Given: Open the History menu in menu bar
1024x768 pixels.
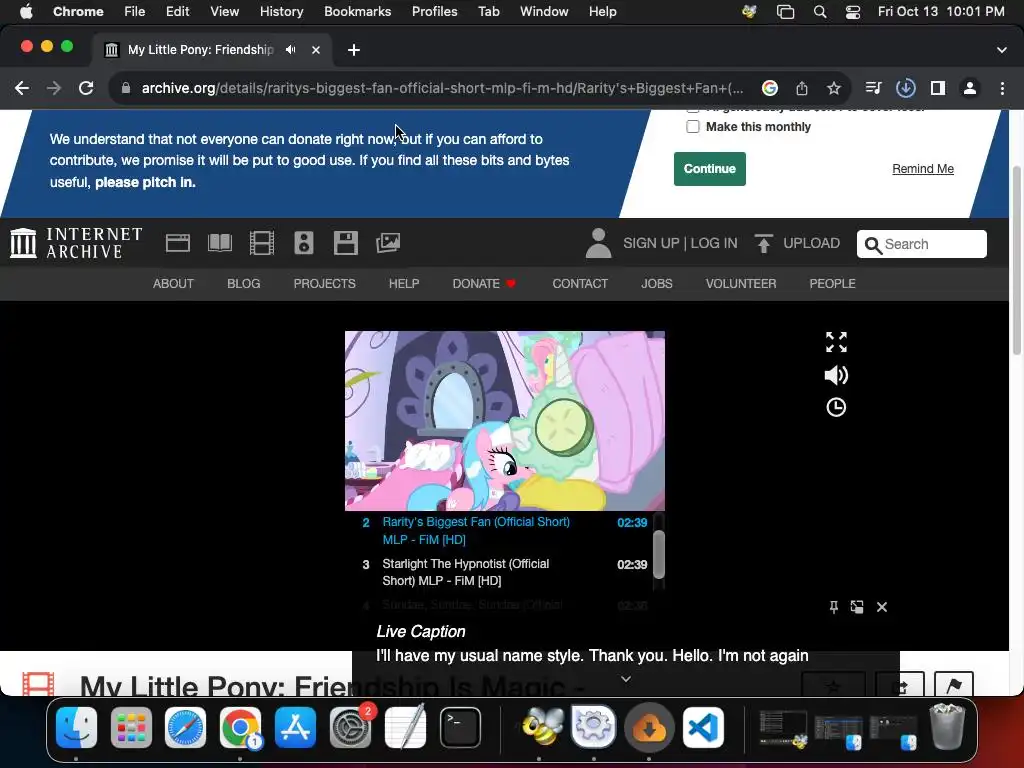Looking at the screenshot, I should [x=281, y=12].
